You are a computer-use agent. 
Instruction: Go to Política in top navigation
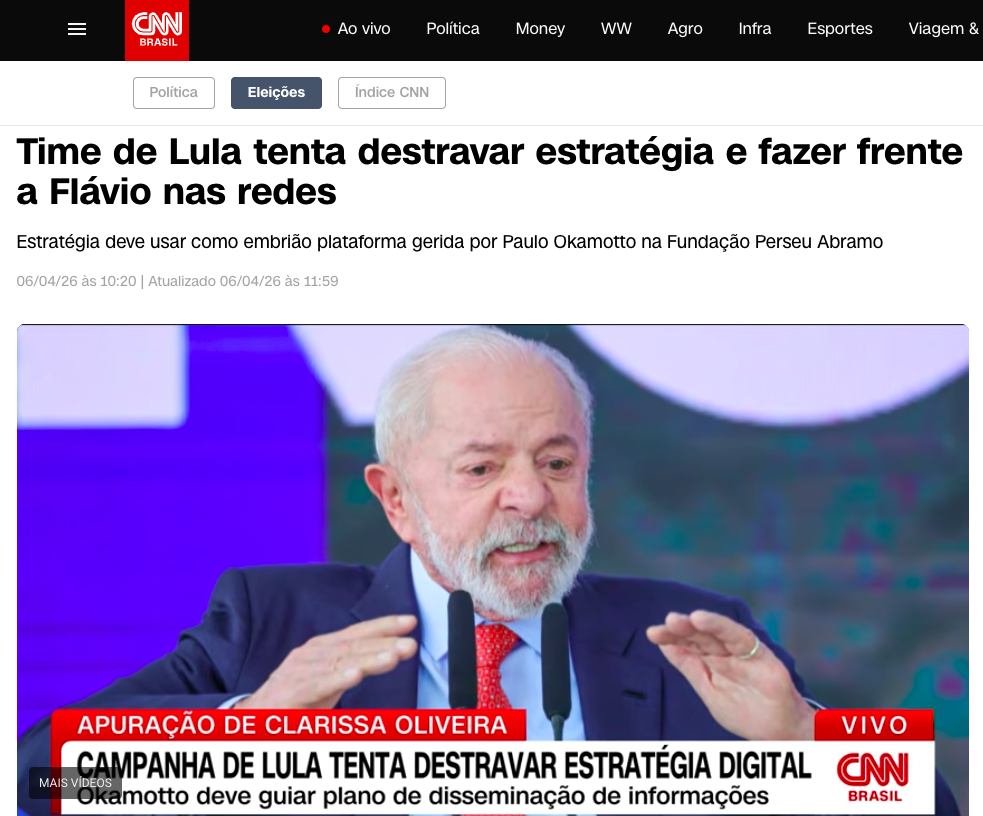(x=453, y=29)
